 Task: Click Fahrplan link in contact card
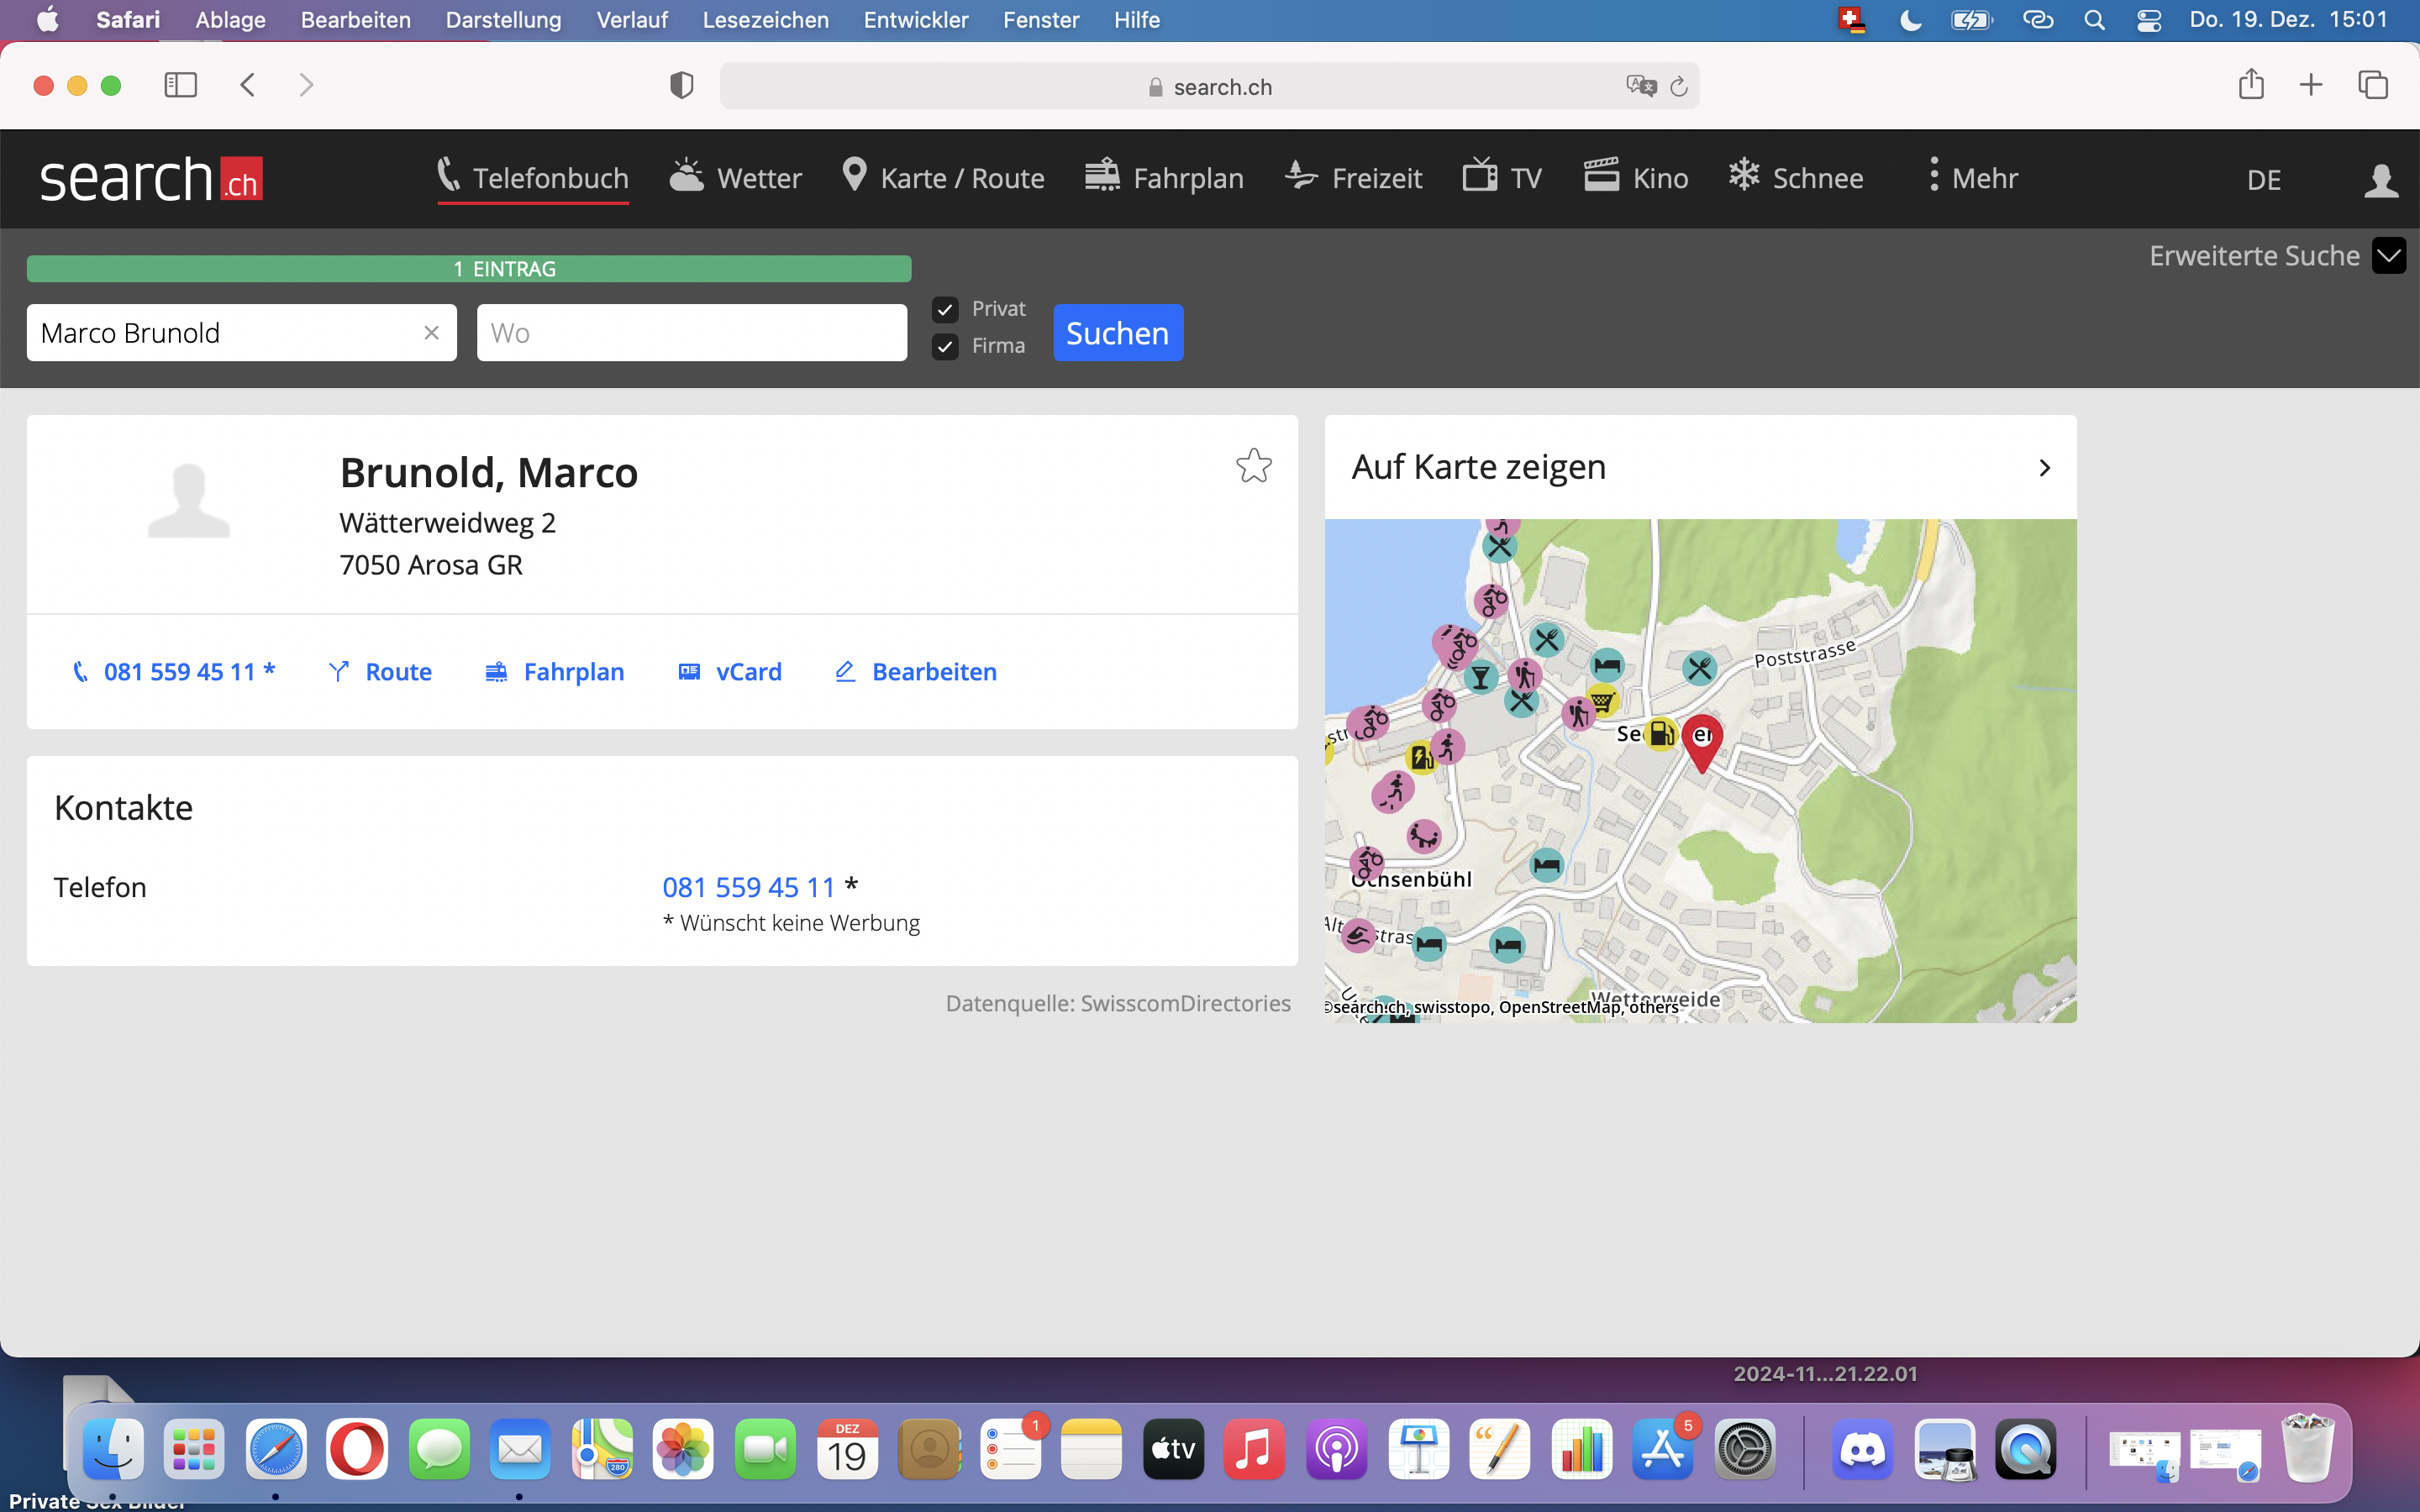[x=554, y=672]
